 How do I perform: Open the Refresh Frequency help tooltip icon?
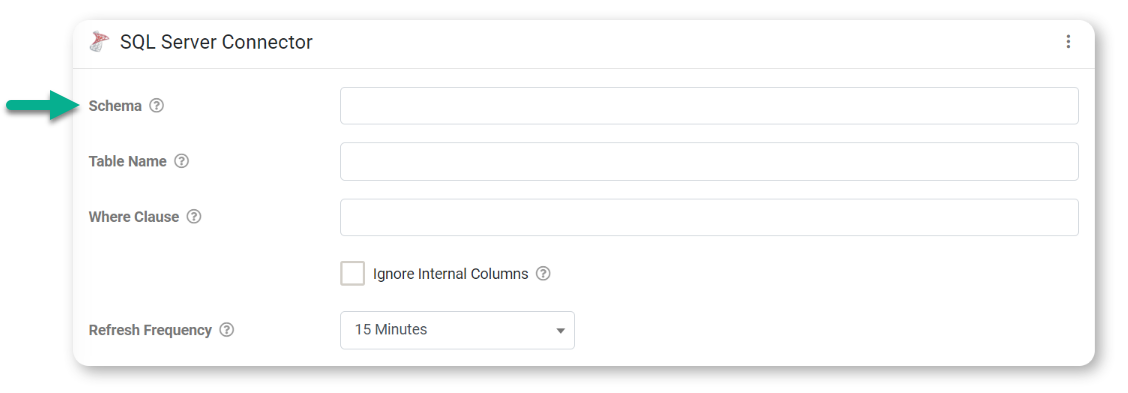[x=227, y=330]
